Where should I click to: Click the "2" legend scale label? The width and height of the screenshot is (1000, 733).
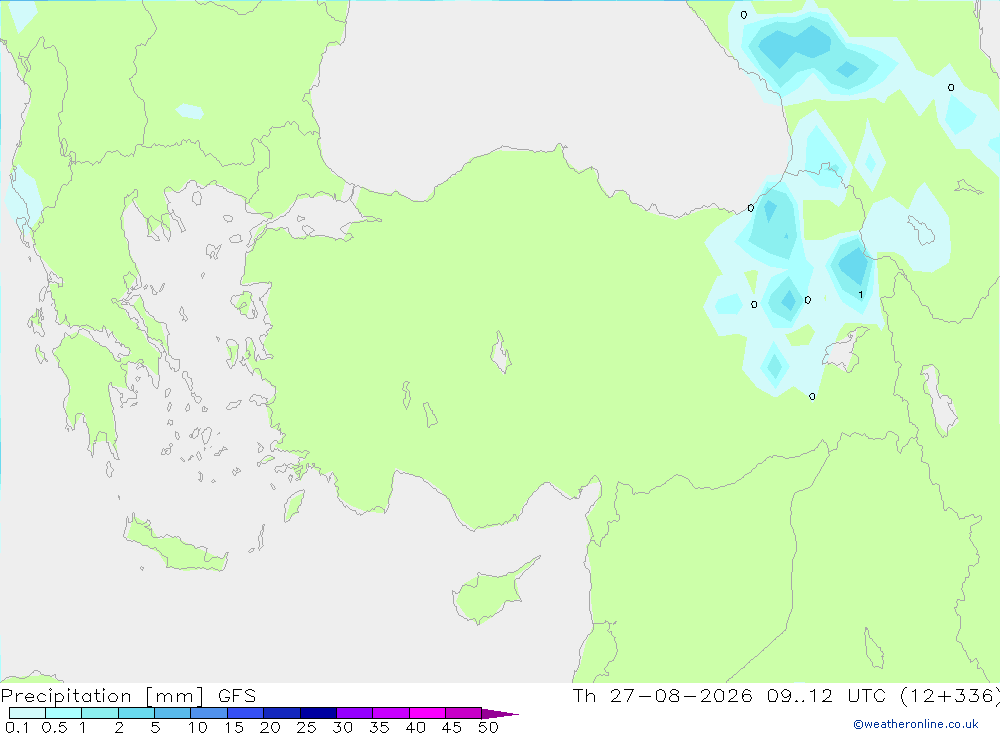click(119, 727)
